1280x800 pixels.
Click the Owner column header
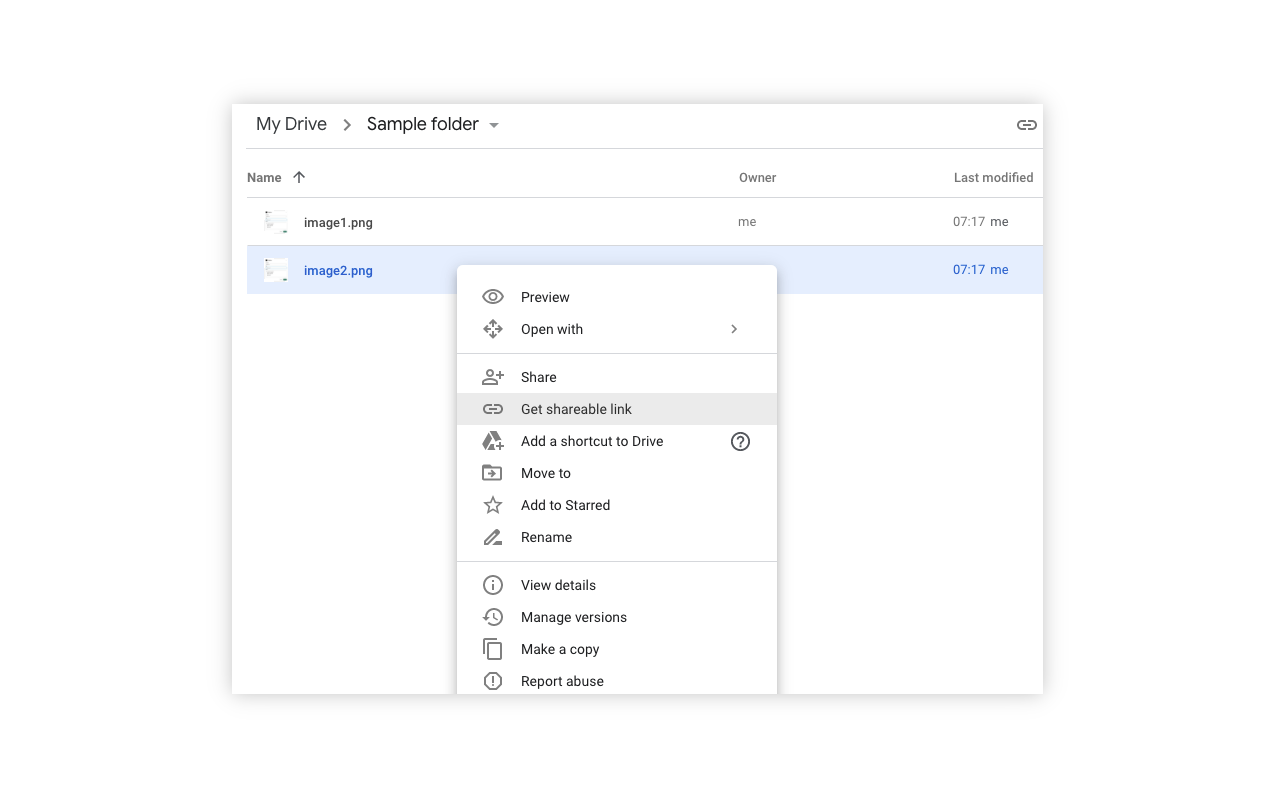(757, 177)
